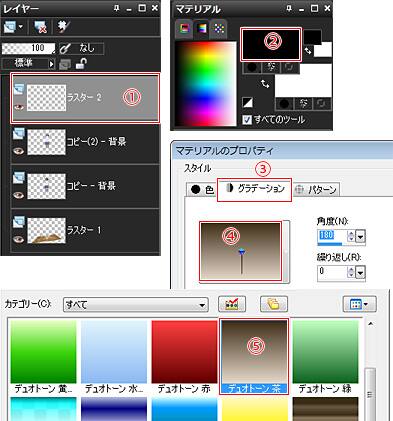
Task: Toggle foreground texture button
Action: pyautogui.click(x=272, y=68)
